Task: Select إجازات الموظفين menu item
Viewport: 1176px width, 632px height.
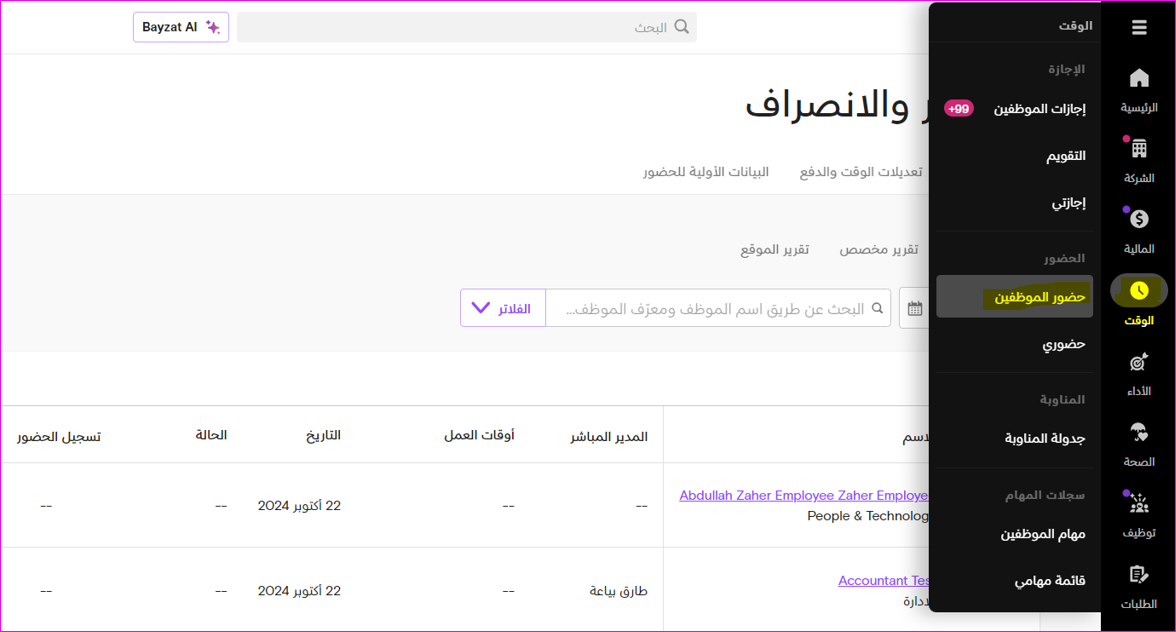Action: pyautogui.click(x=1039, y=109)
